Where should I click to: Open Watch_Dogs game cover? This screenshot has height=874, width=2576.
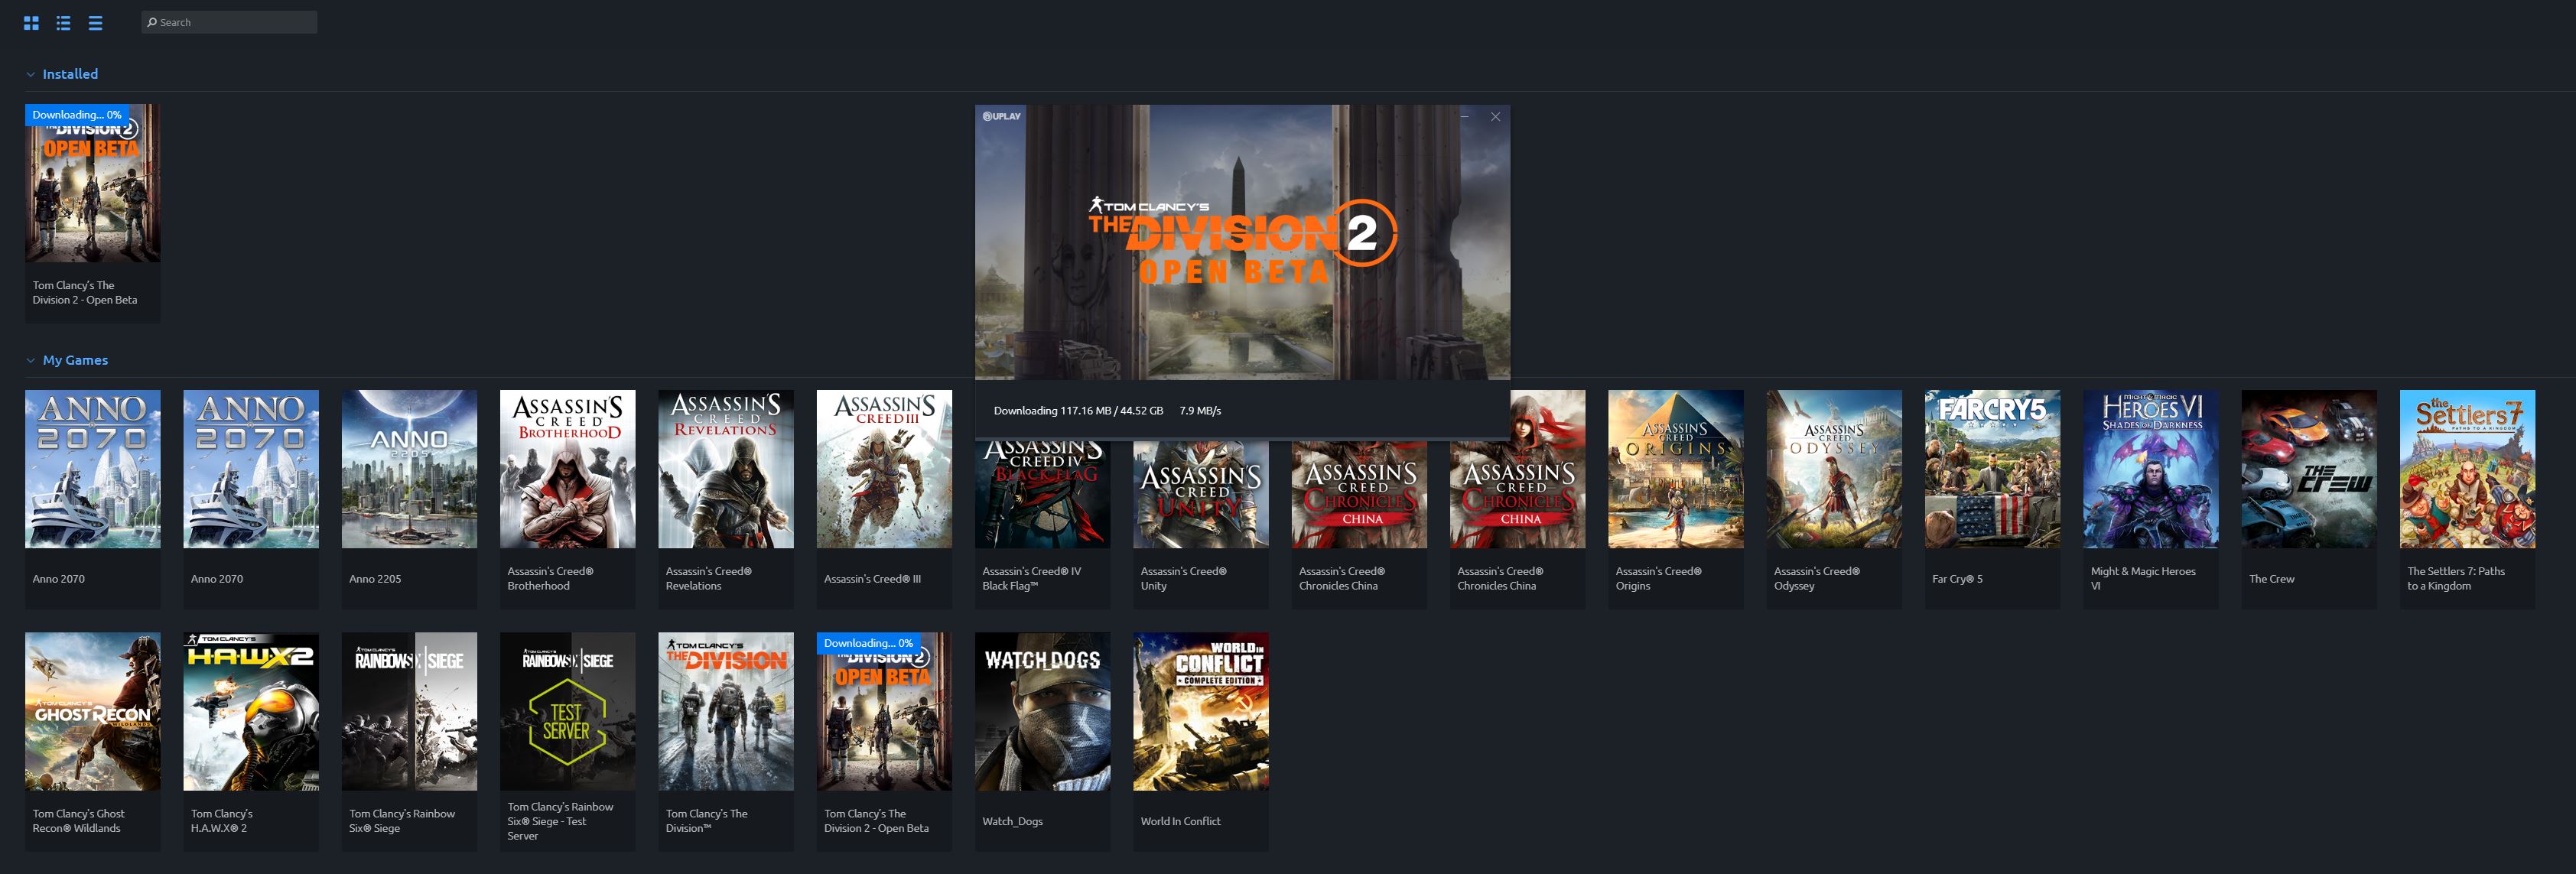coord(1042,711)
